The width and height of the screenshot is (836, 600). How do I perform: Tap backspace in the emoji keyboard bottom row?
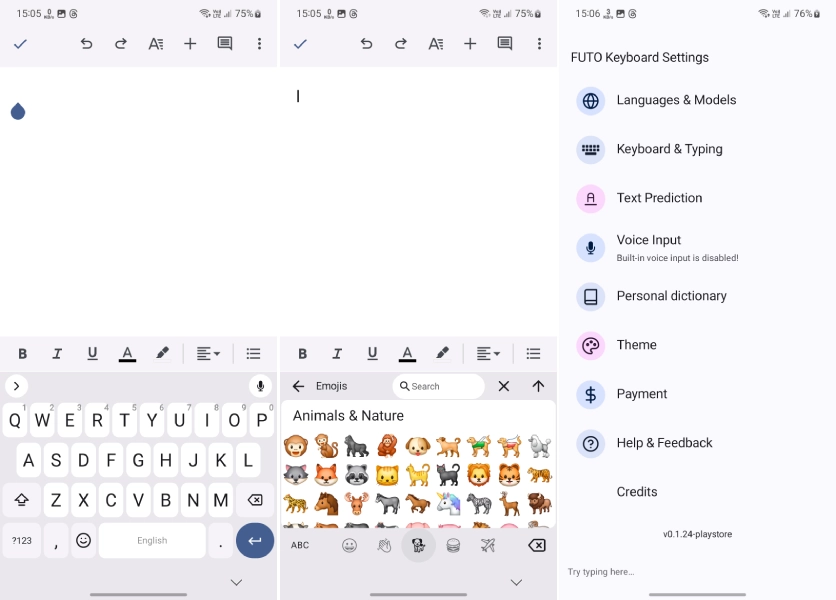coord(536,545)
